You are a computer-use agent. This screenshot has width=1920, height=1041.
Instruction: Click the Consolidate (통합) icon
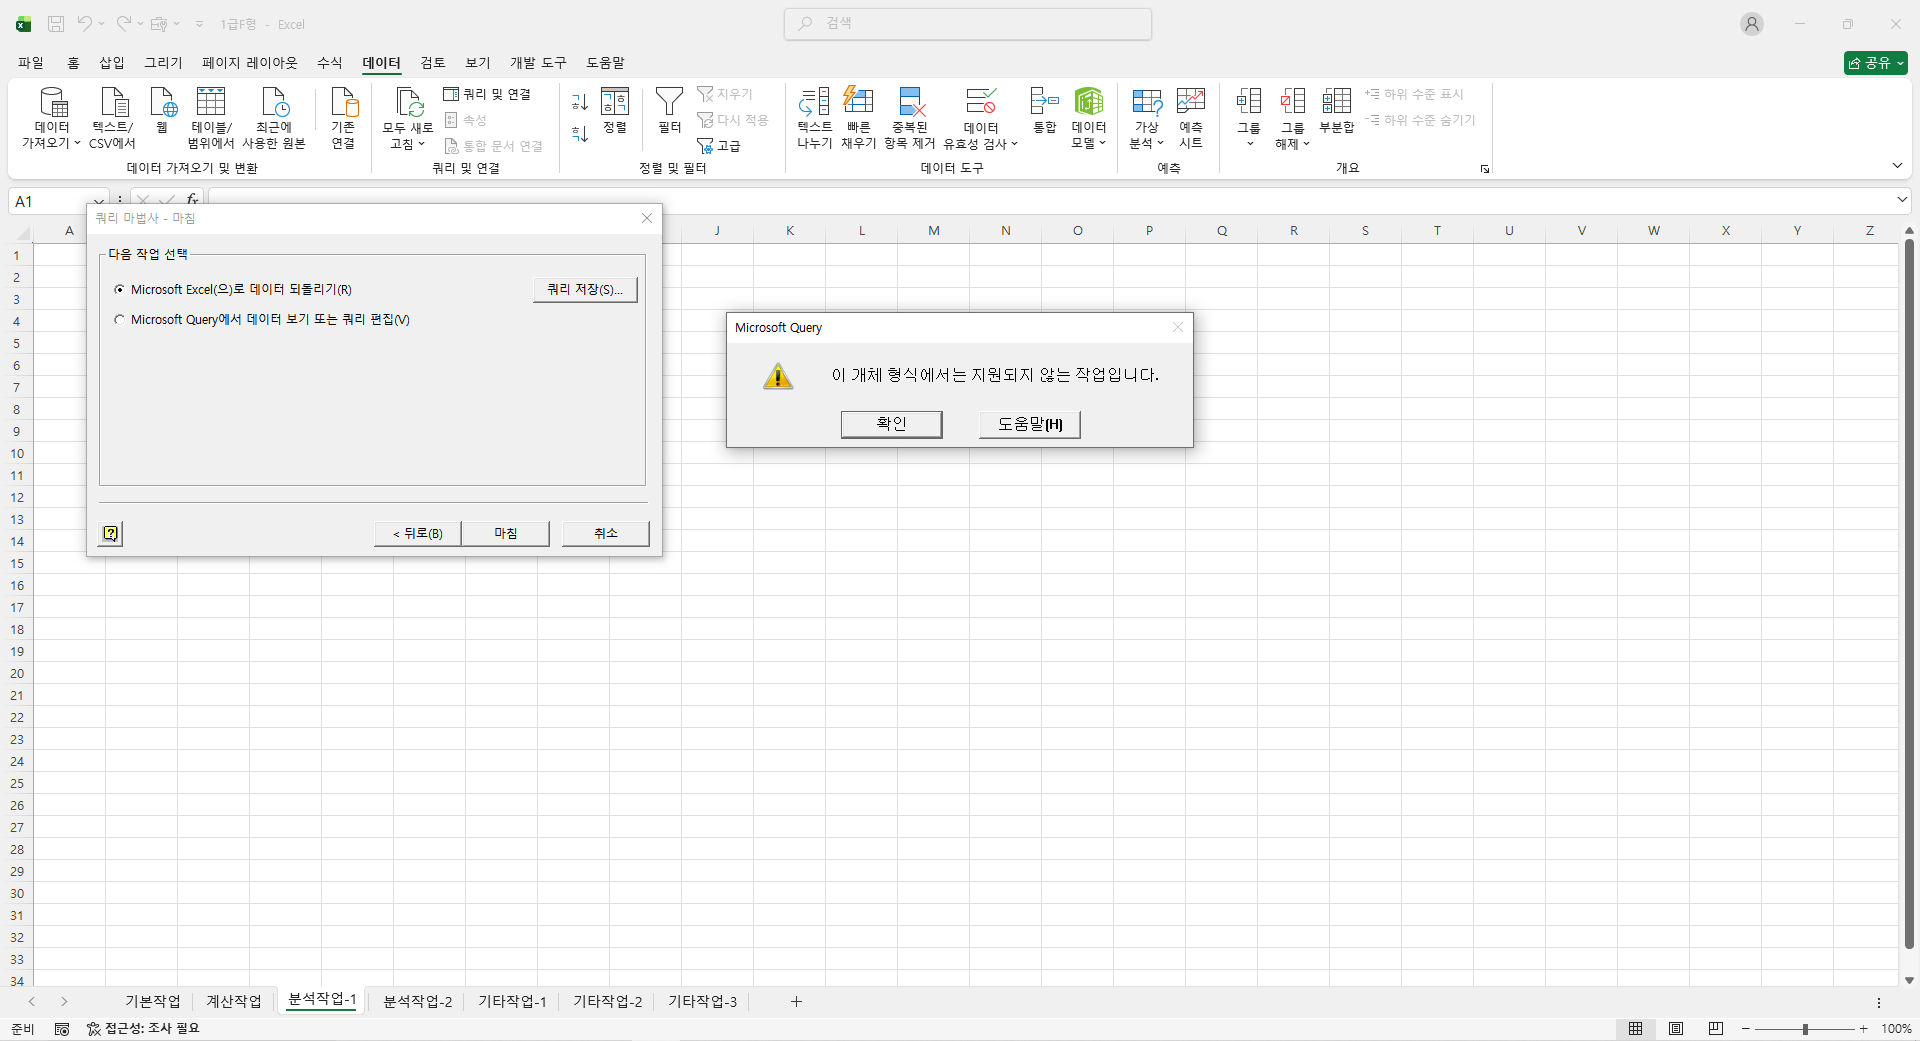coord(1044,102)
